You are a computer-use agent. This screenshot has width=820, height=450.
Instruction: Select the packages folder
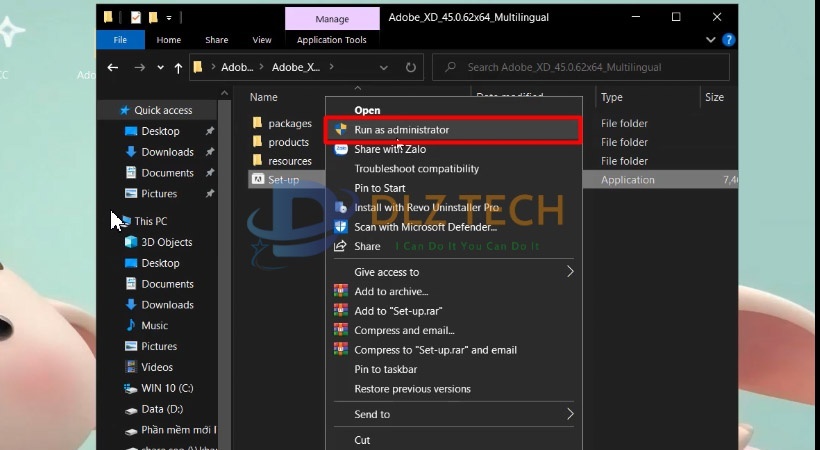[x=290, y=123]
